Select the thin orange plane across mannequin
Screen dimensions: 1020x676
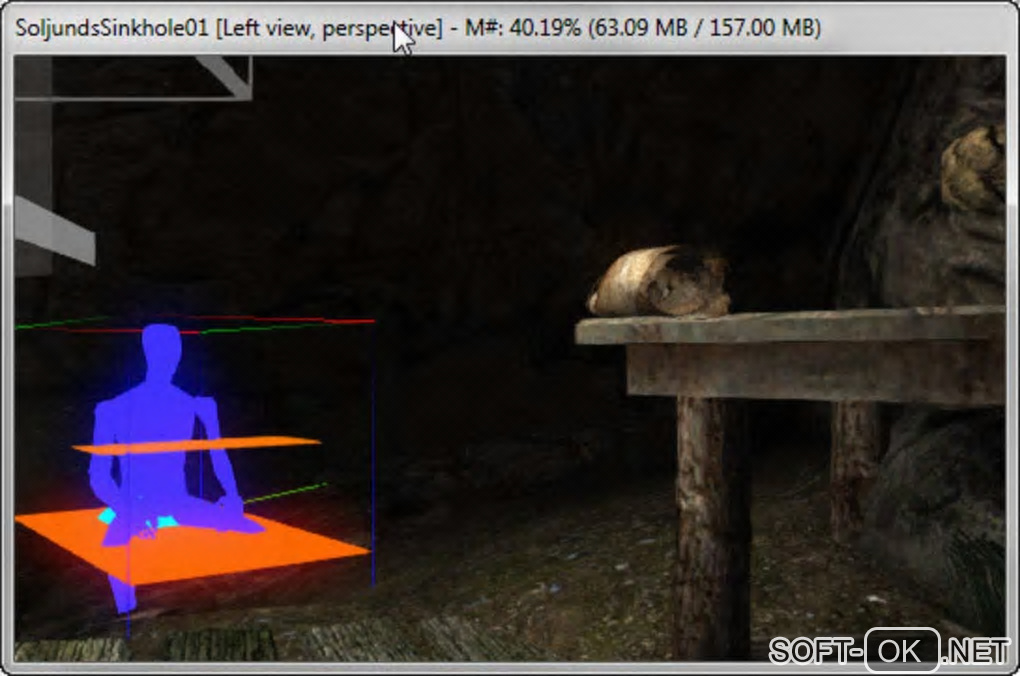(196, 445)
